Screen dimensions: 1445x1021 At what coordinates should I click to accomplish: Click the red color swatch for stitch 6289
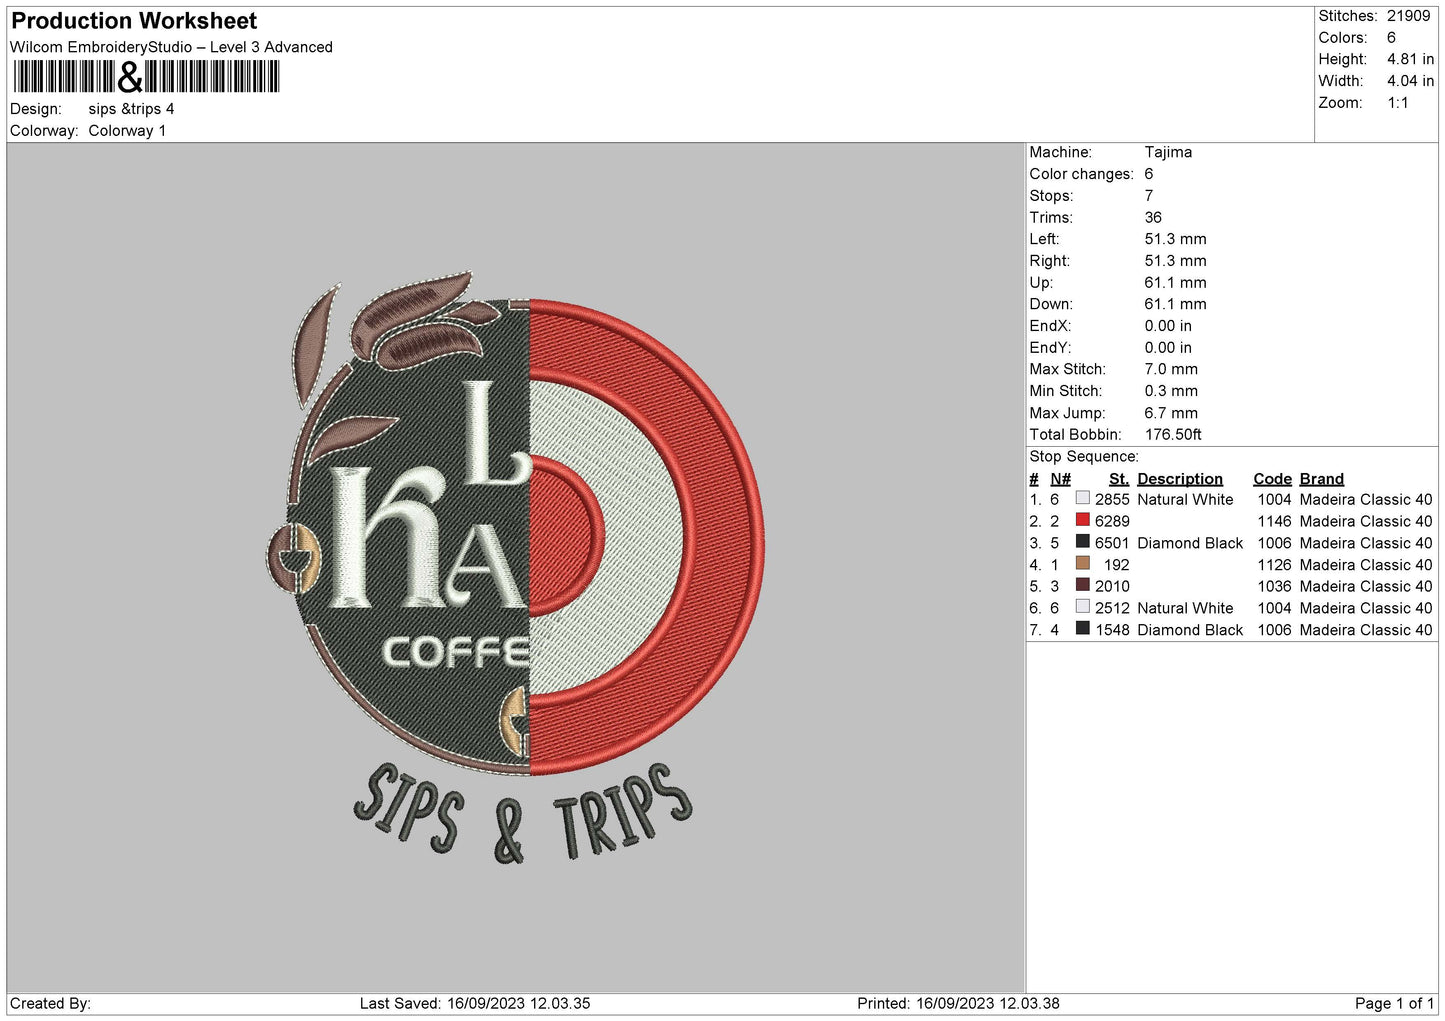coord(1082,520)
